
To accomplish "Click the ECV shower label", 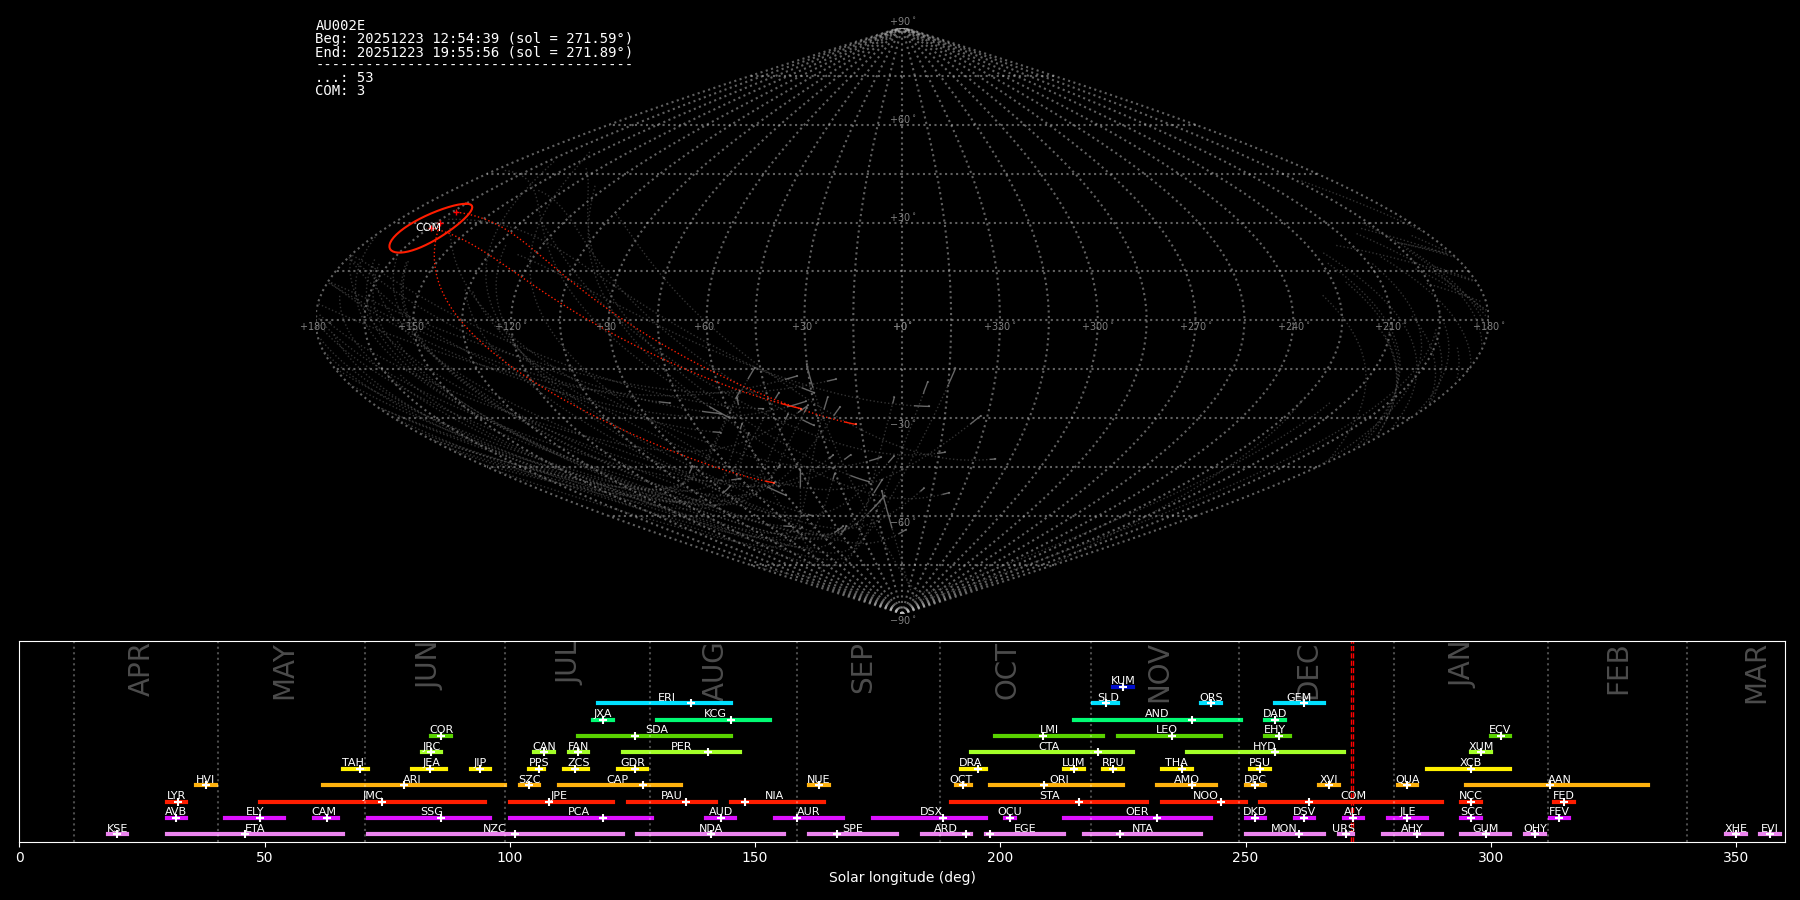I will (1500, 730).
